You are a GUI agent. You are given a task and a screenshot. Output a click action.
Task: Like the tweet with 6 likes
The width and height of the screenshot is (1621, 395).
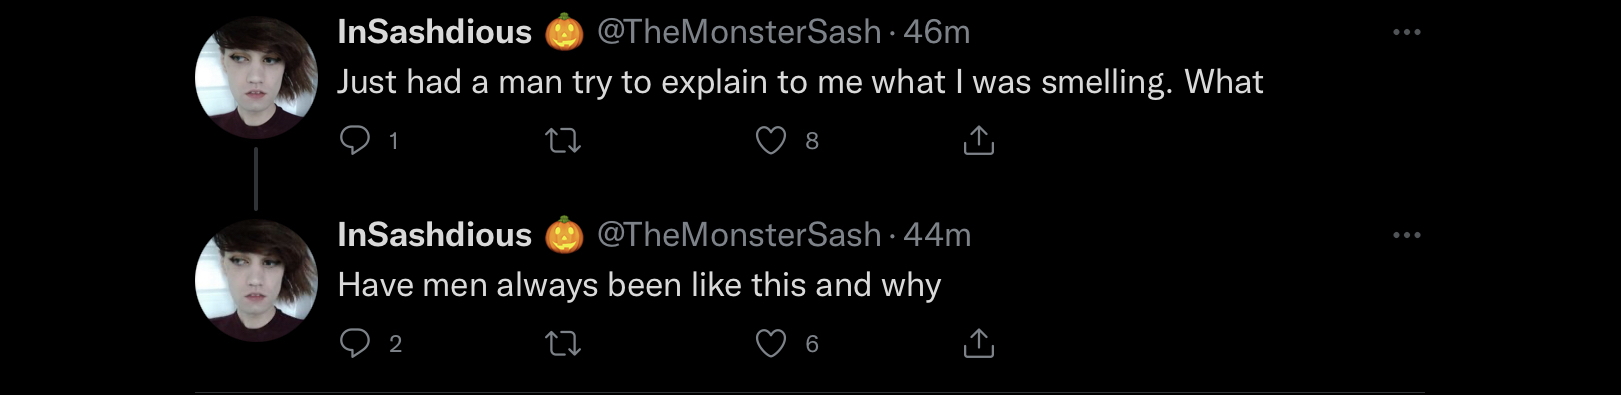click(x=770, y=343)
